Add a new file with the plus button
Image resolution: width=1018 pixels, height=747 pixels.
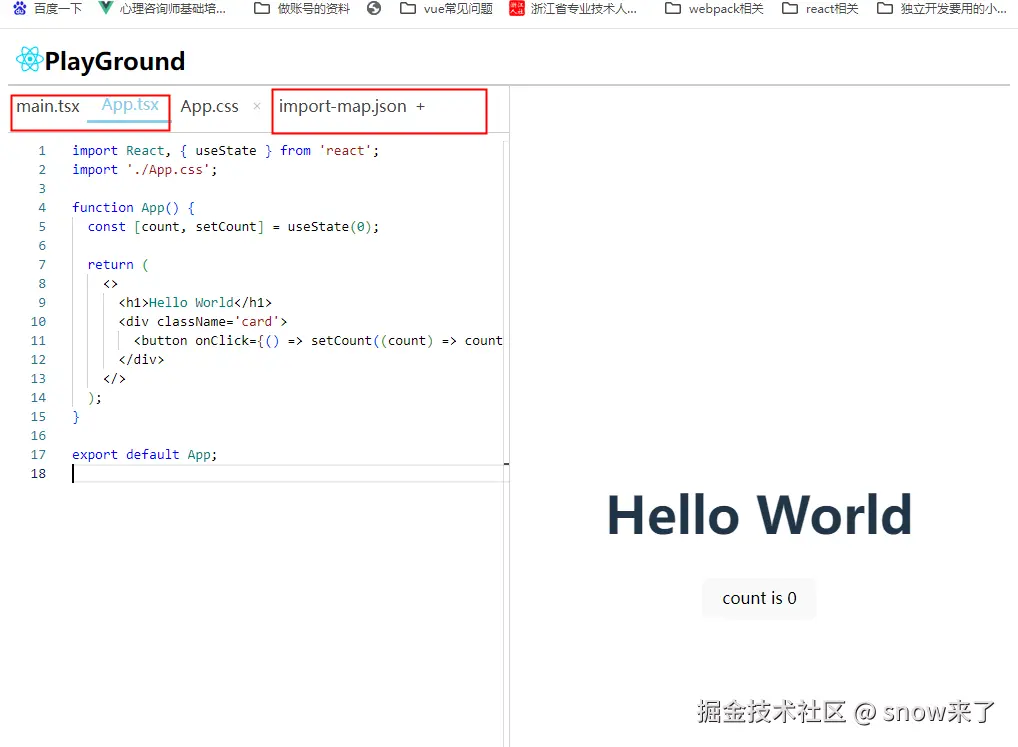(421, 106)
